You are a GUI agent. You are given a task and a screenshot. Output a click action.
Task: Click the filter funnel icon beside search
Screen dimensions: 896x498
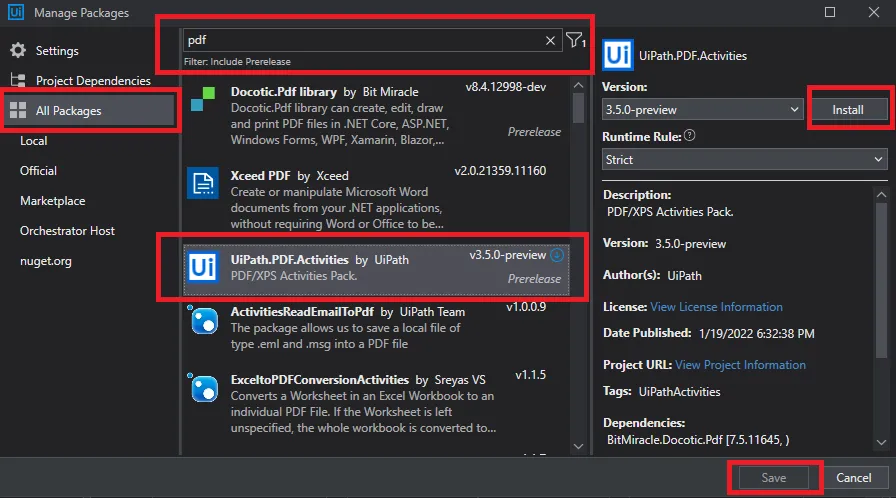[x=574, y=41]
